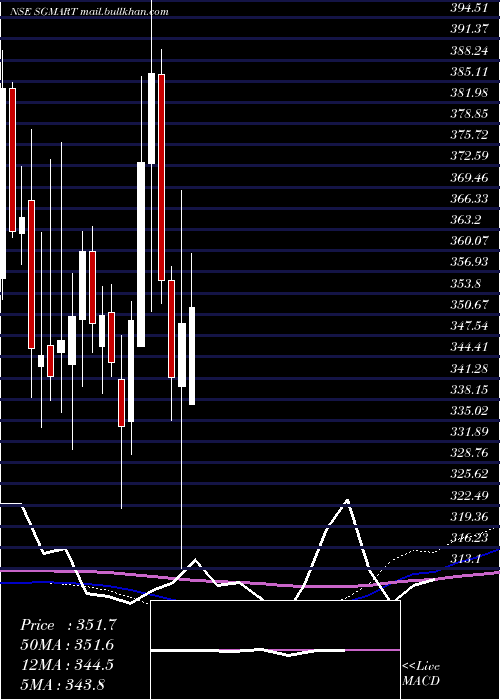Select the 391.37 price axis label
Viewport: 500px width, 700px height.
tap(469, 29)
